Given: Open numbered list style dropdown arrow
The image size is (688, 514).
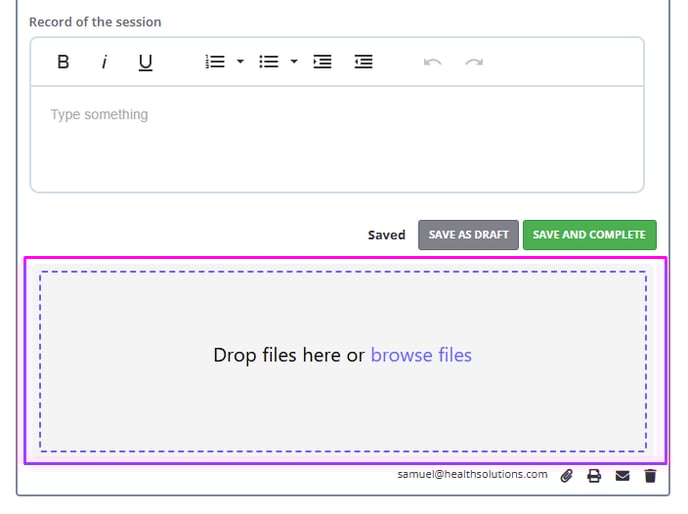Looking at the screenshot, I should tap(240, 61).
